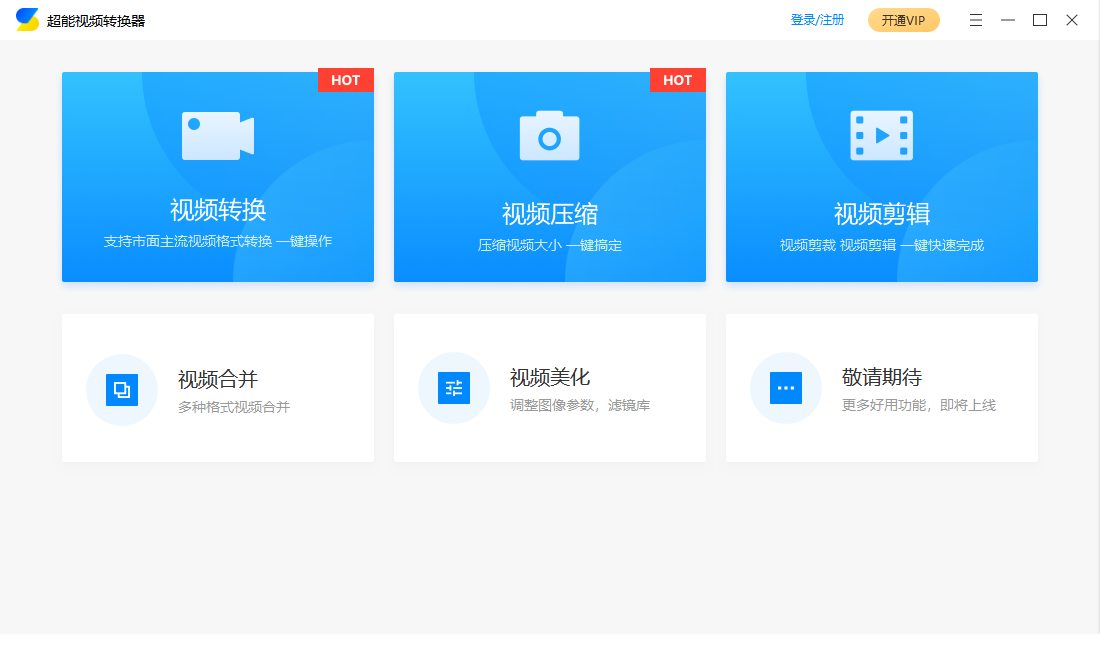Click the 视频美化 sliders icon
This screenshot has width=1100, height=659.
point(454,389)
